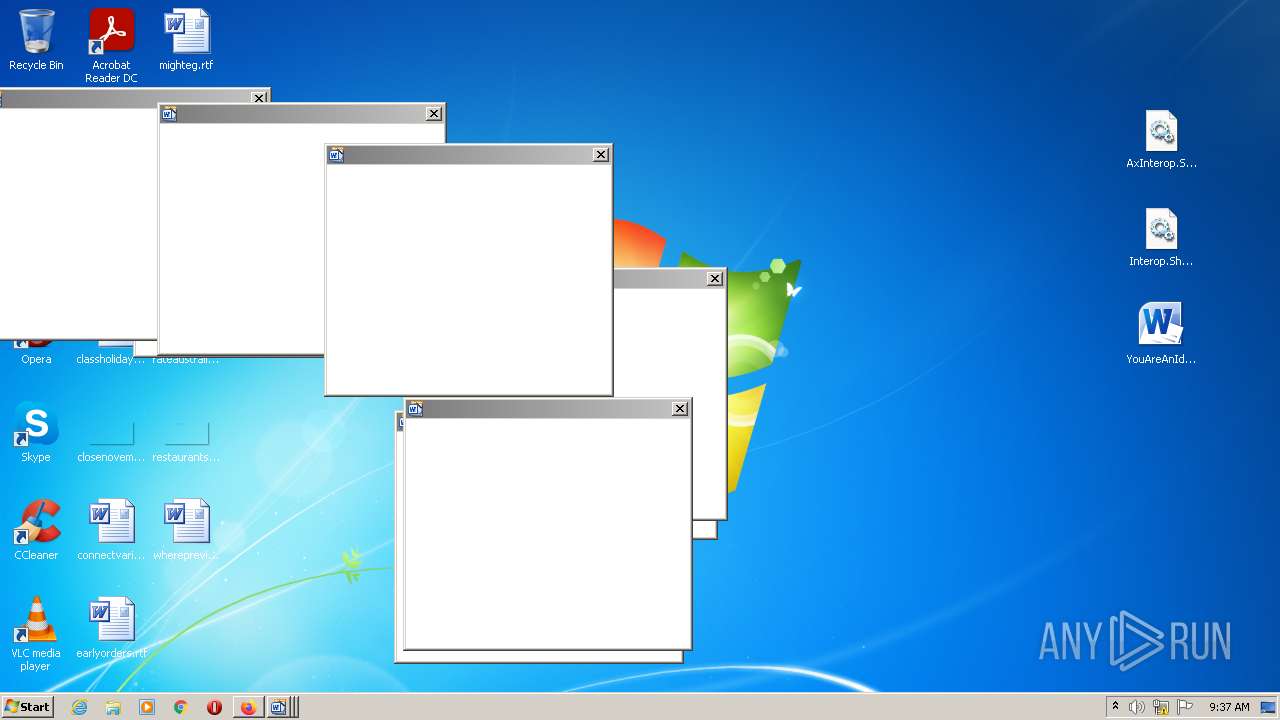This screenshot has width=1280, height=720.
Task: Select the restaurants... desktop item
Action: 186,440
